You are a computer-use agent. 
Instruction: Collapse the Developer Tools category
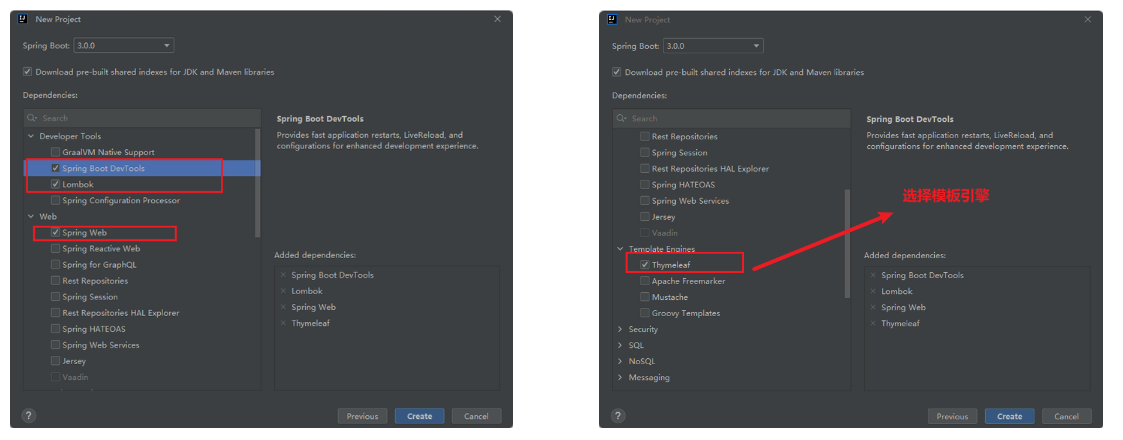point(31,136)
